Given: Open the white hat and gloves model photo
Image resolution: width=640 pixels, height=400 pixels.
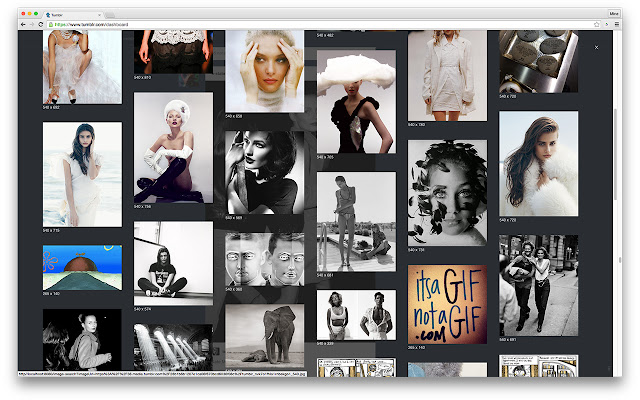Looking at the screenshot, I should coord(173,148).
